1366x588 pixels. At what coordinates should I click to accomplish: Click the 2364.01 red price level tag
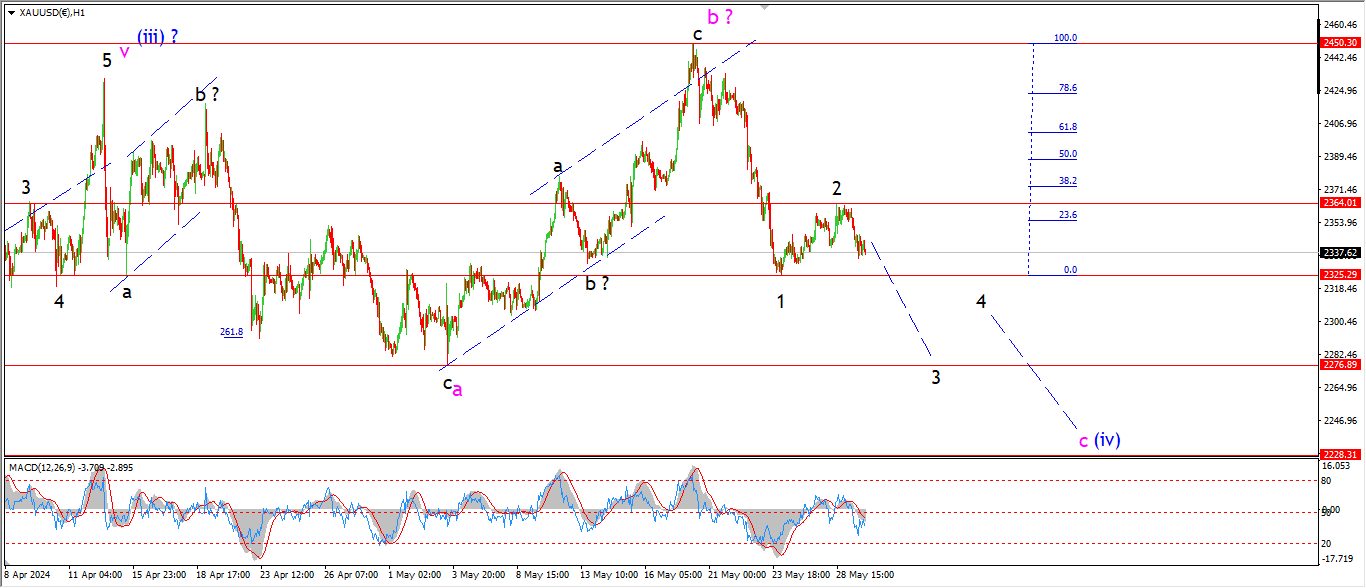click(1339, 203)
